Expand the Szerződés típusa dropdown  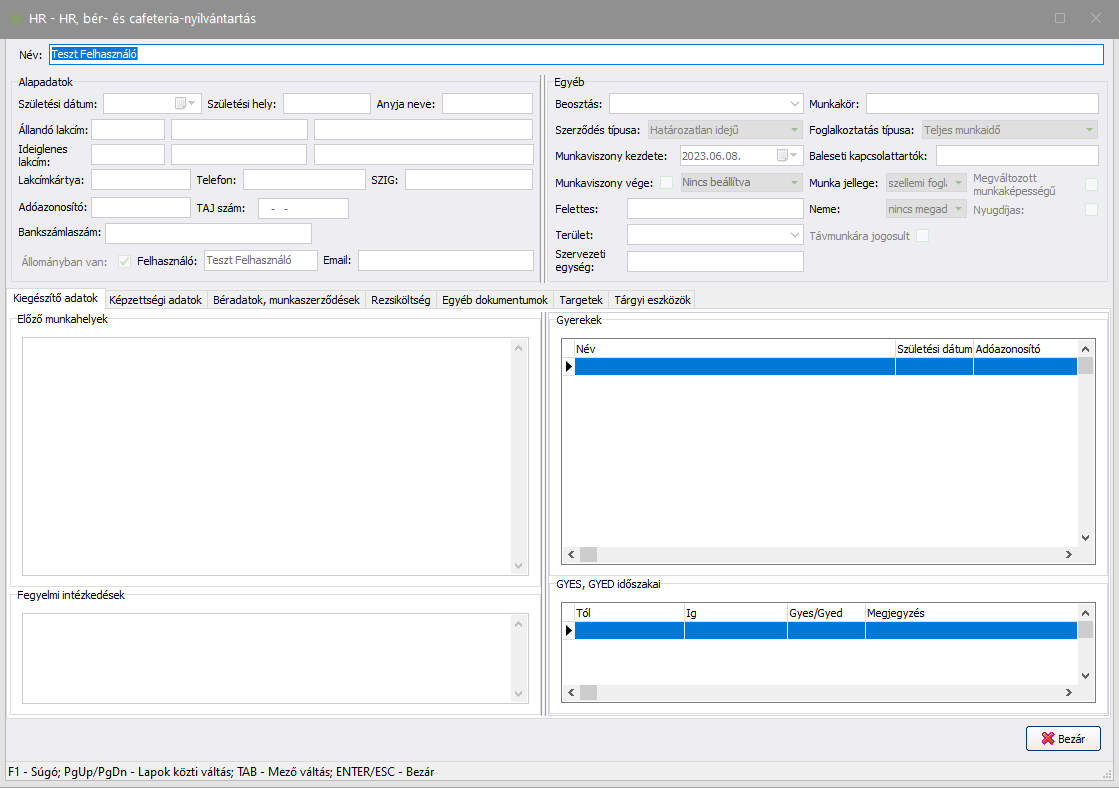click(x=794, y=129)
